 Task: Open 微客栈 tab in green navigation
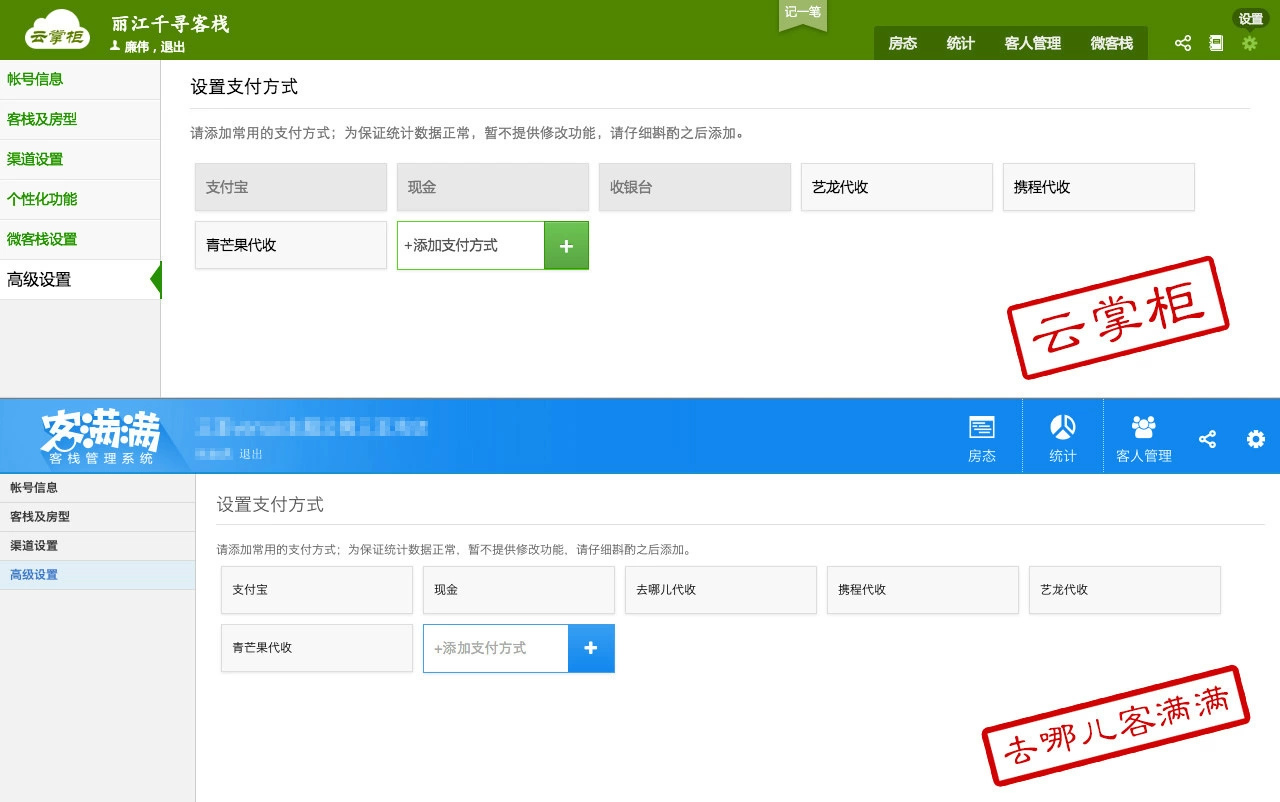1112,43
